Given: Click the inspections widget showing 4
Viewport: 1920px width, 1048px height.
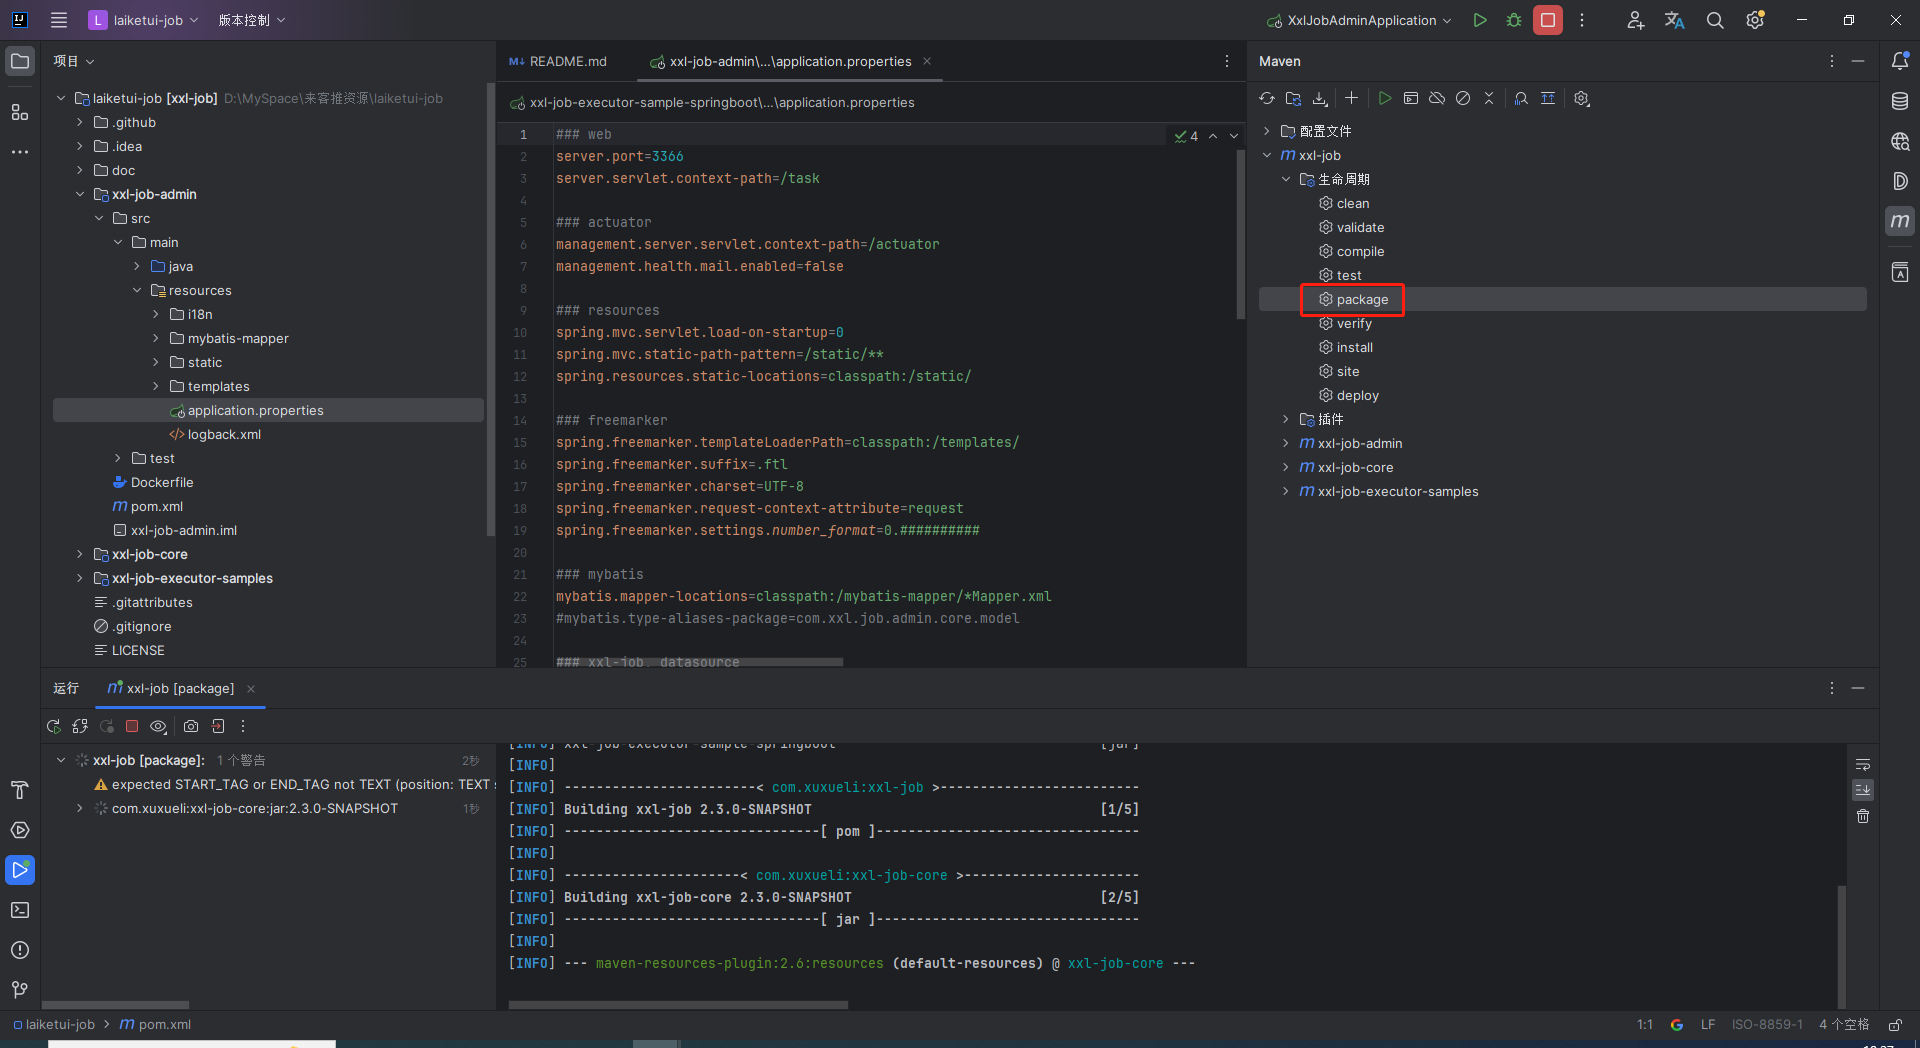Looking at the screenshot, I should (x=1186, y=136).
